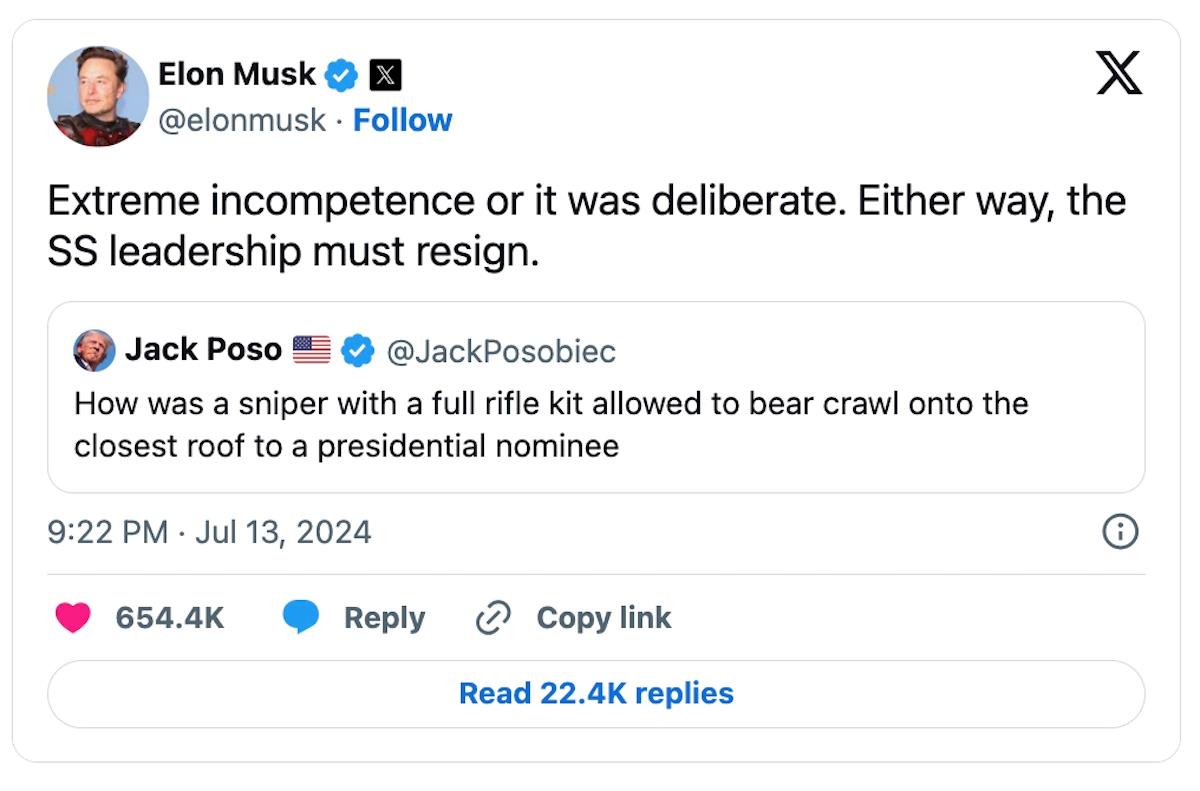Click the blue reply speech bubble icon

[300, 618]
